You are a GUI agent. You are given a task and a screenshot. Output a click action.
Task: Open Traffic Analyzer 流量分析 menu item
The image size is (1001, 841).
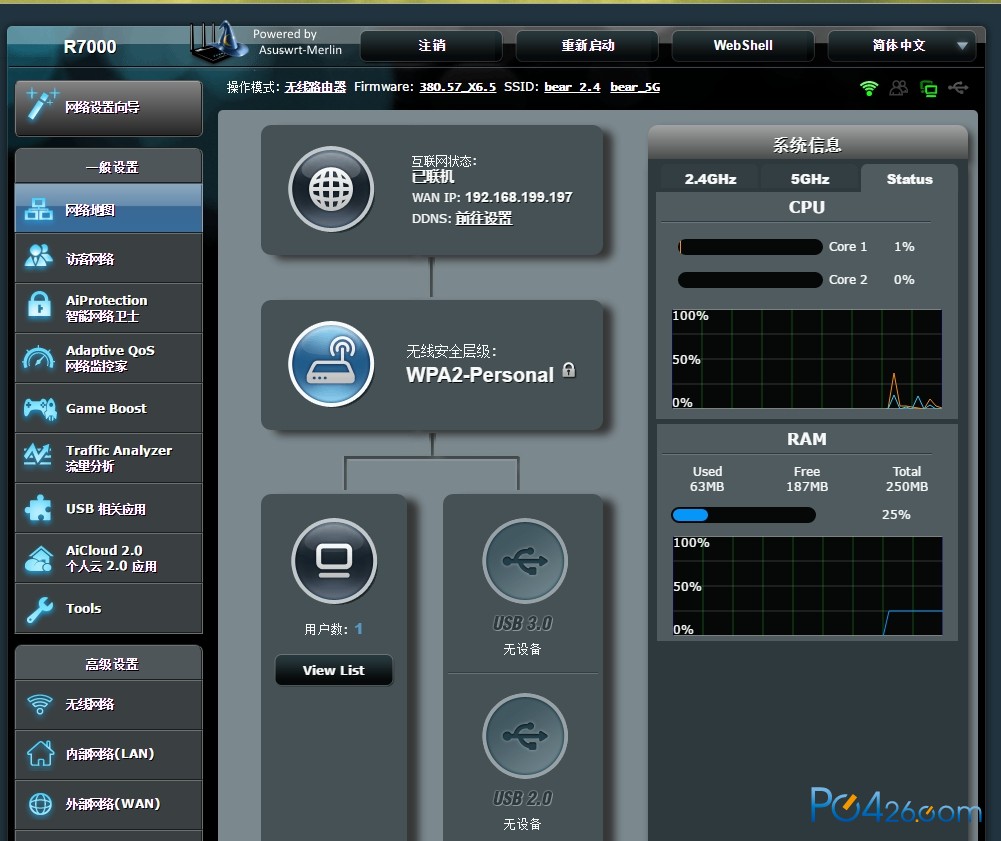(109, 458)
